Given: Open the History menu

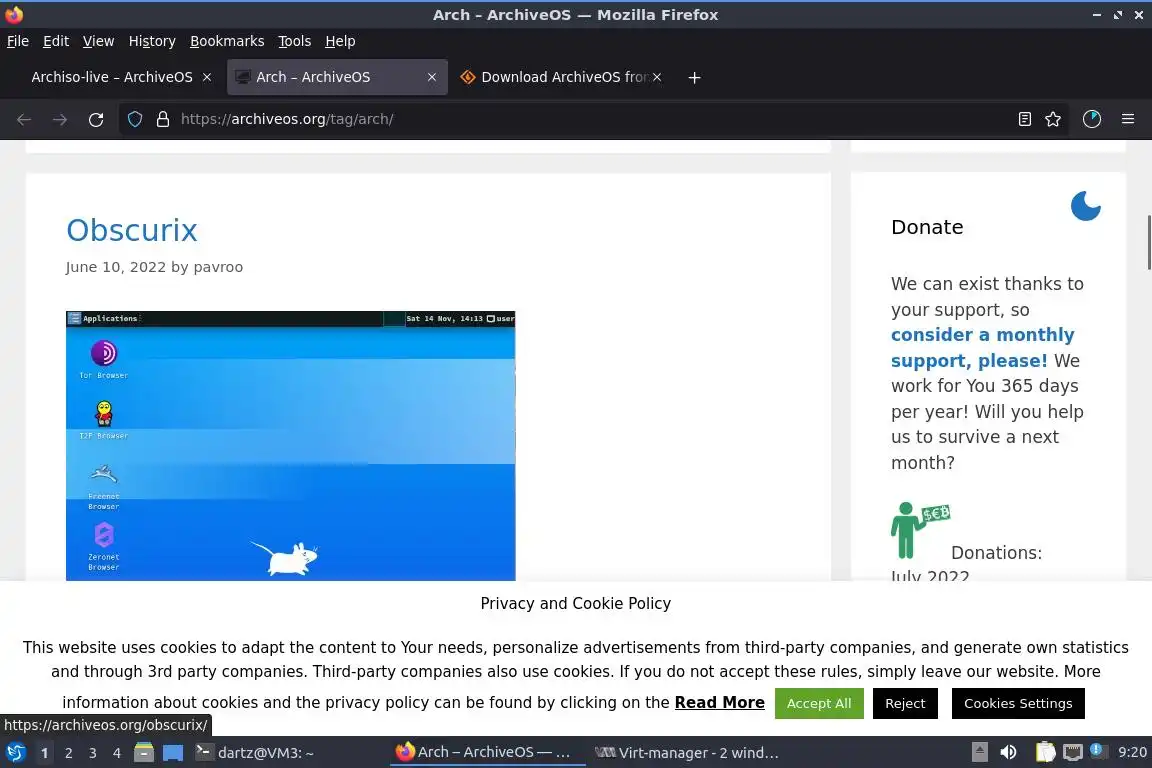Looking at the screenshot, I should (x=152, y=41).
